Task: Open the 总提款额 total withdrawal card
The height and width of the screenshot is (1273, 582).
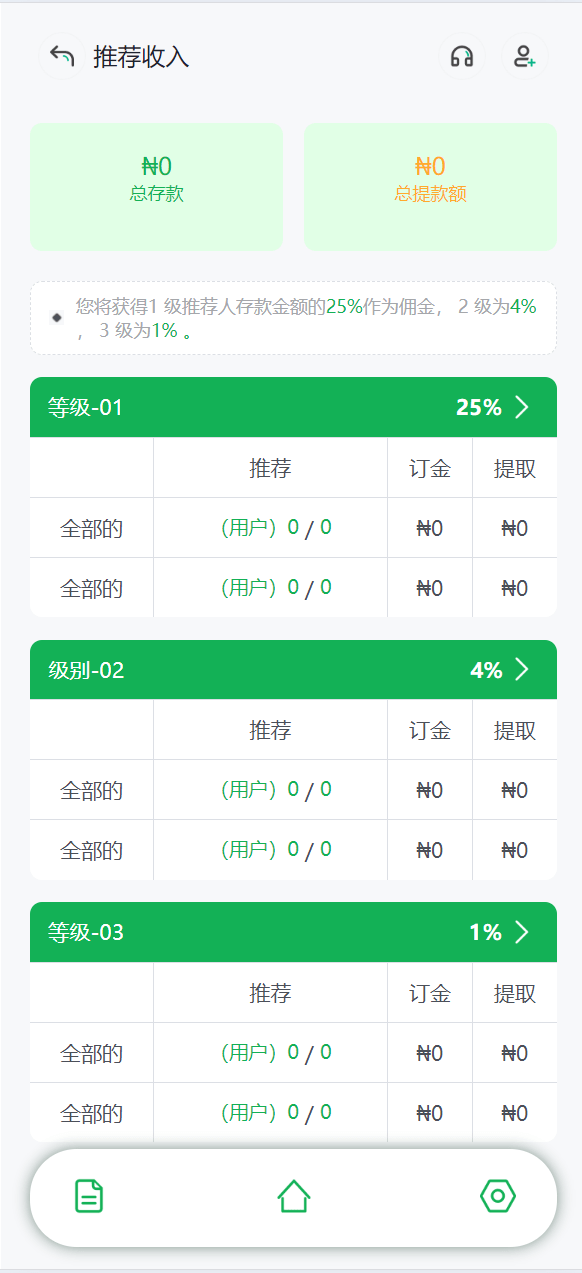Action: [430, 187]
